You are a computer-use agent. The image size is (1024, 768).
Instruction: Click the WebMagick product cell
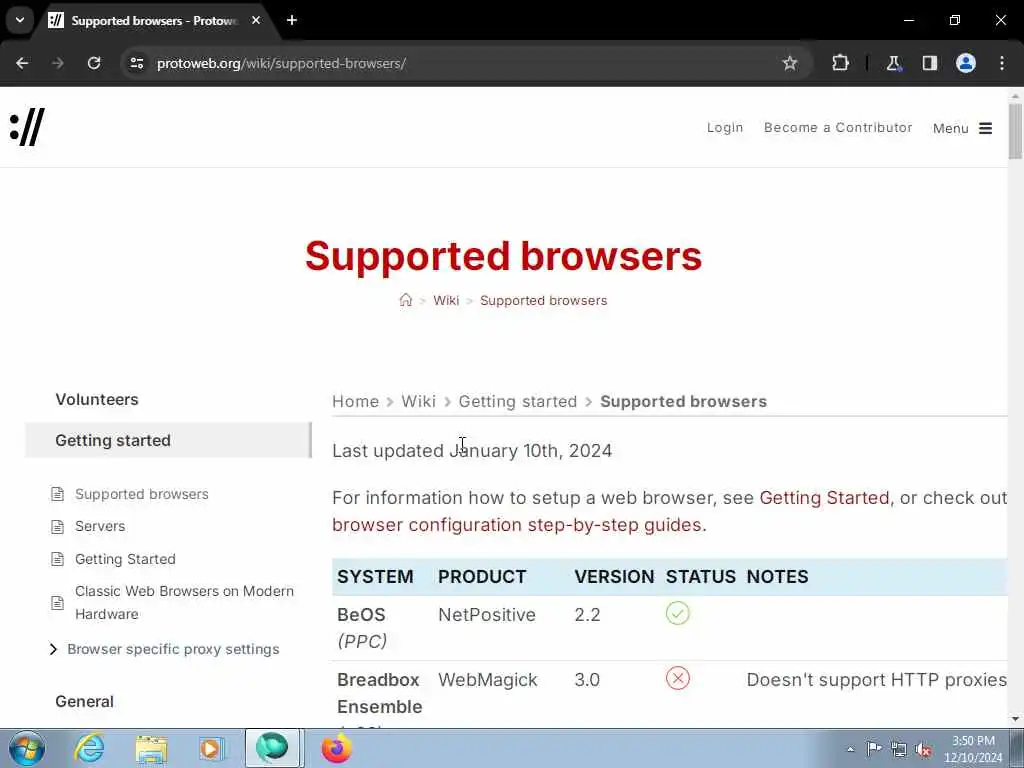tap(488, 680)
